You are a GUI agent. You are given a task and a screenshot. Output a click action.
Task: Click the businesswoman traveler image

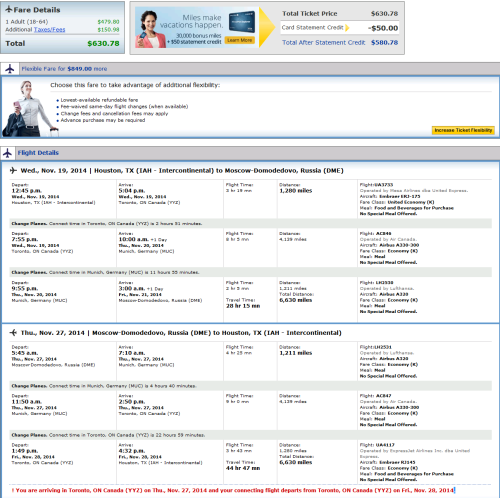point(28,109)
